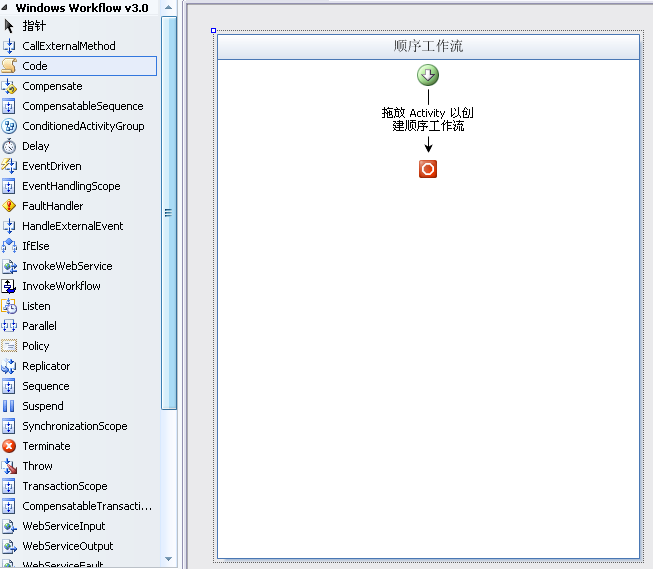653x569 pixels.
Task: Select the 'InvokeWebService' toolbox label
Action: 67,266
